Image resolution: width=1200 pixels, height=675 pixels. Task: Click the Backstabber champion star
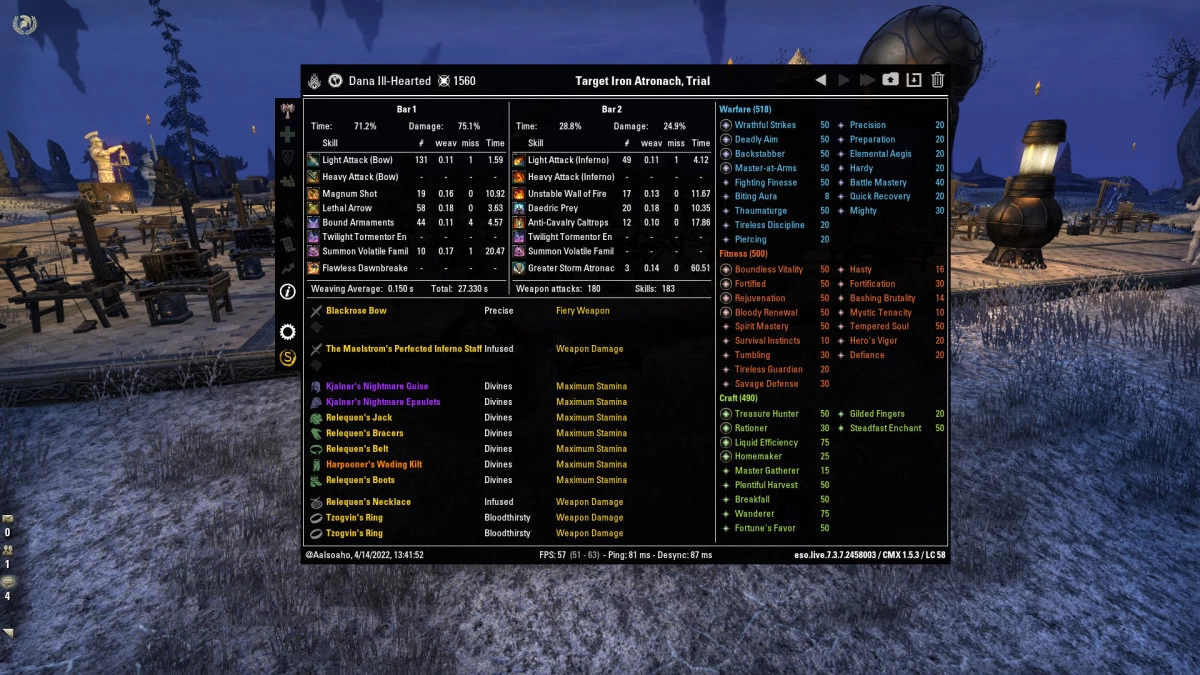[726, 154]
